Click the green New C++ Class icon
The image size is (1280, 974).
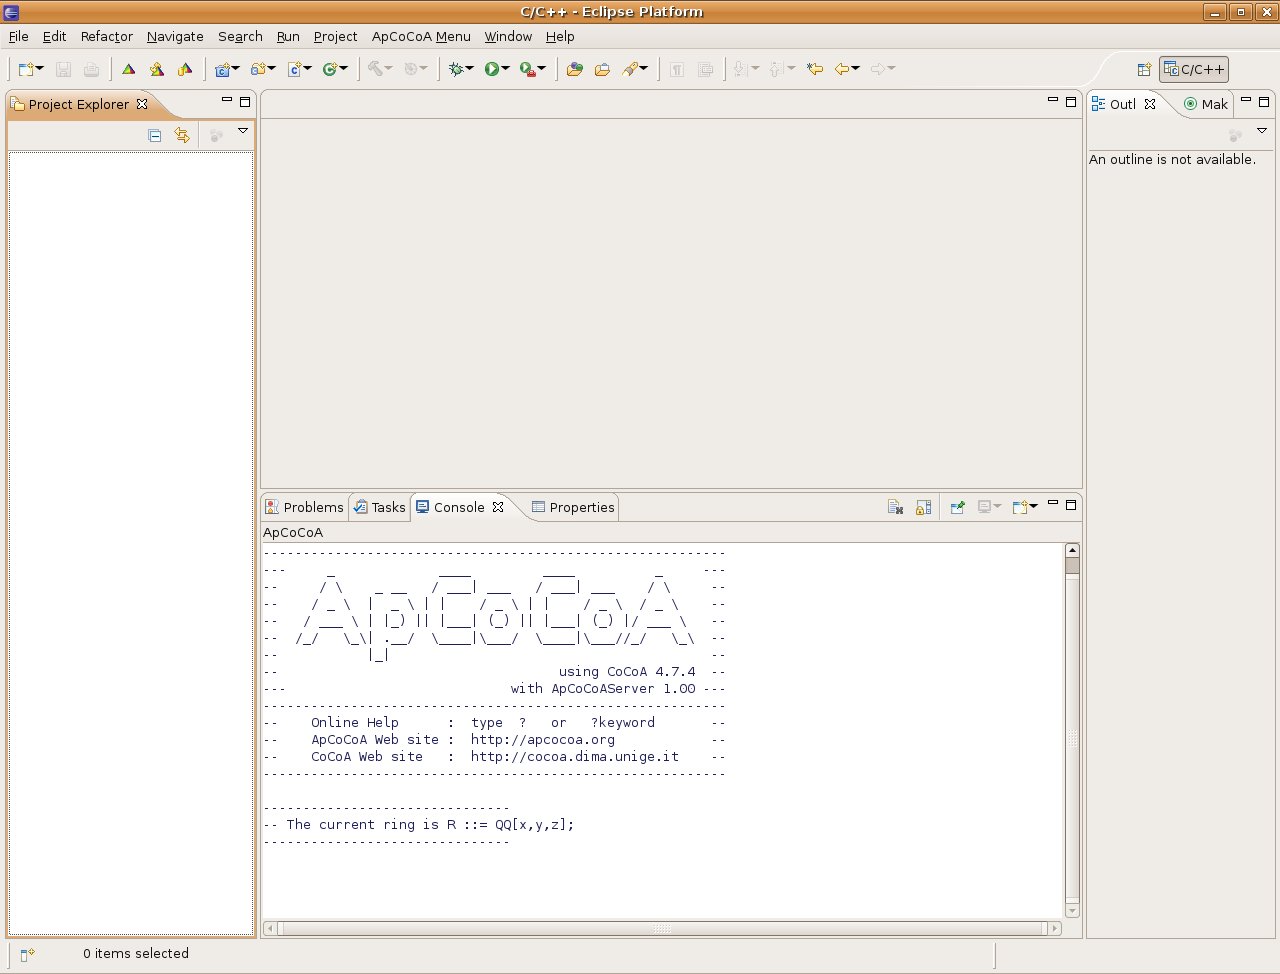[329, 69]
